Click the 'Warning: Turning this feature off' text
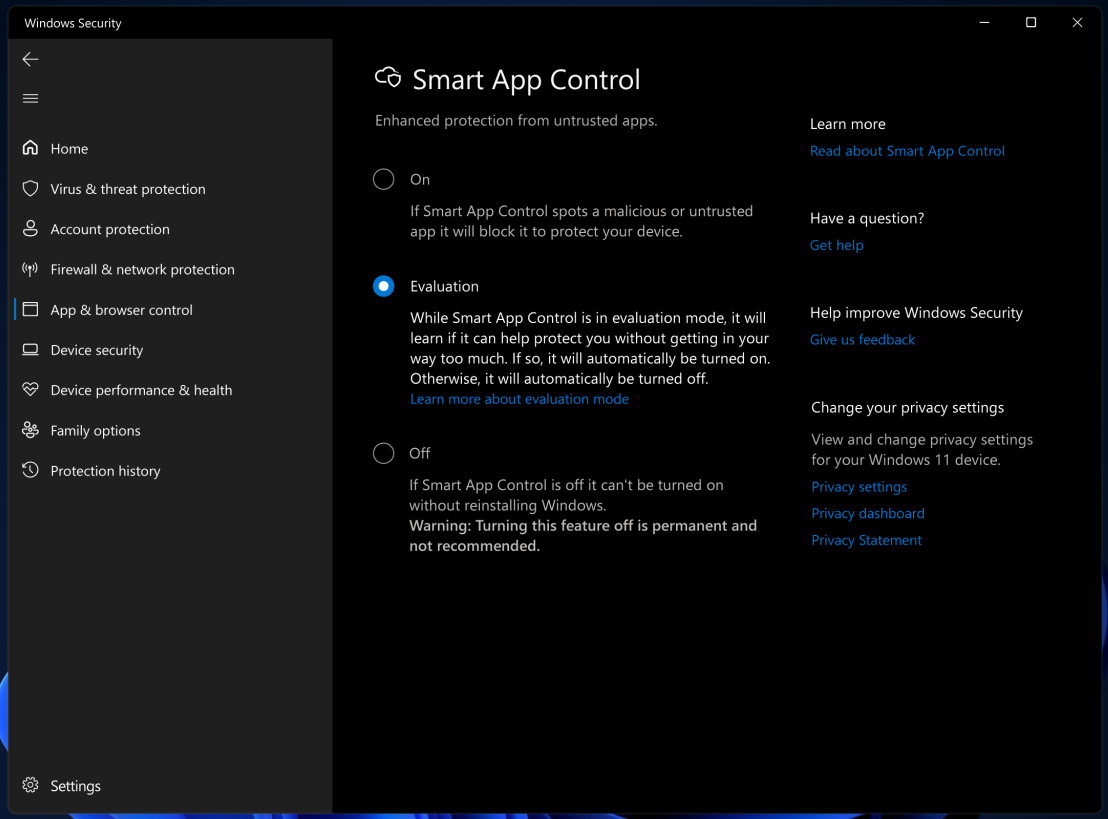This screenshot has width=1108, height=819. tap(526, 526)
